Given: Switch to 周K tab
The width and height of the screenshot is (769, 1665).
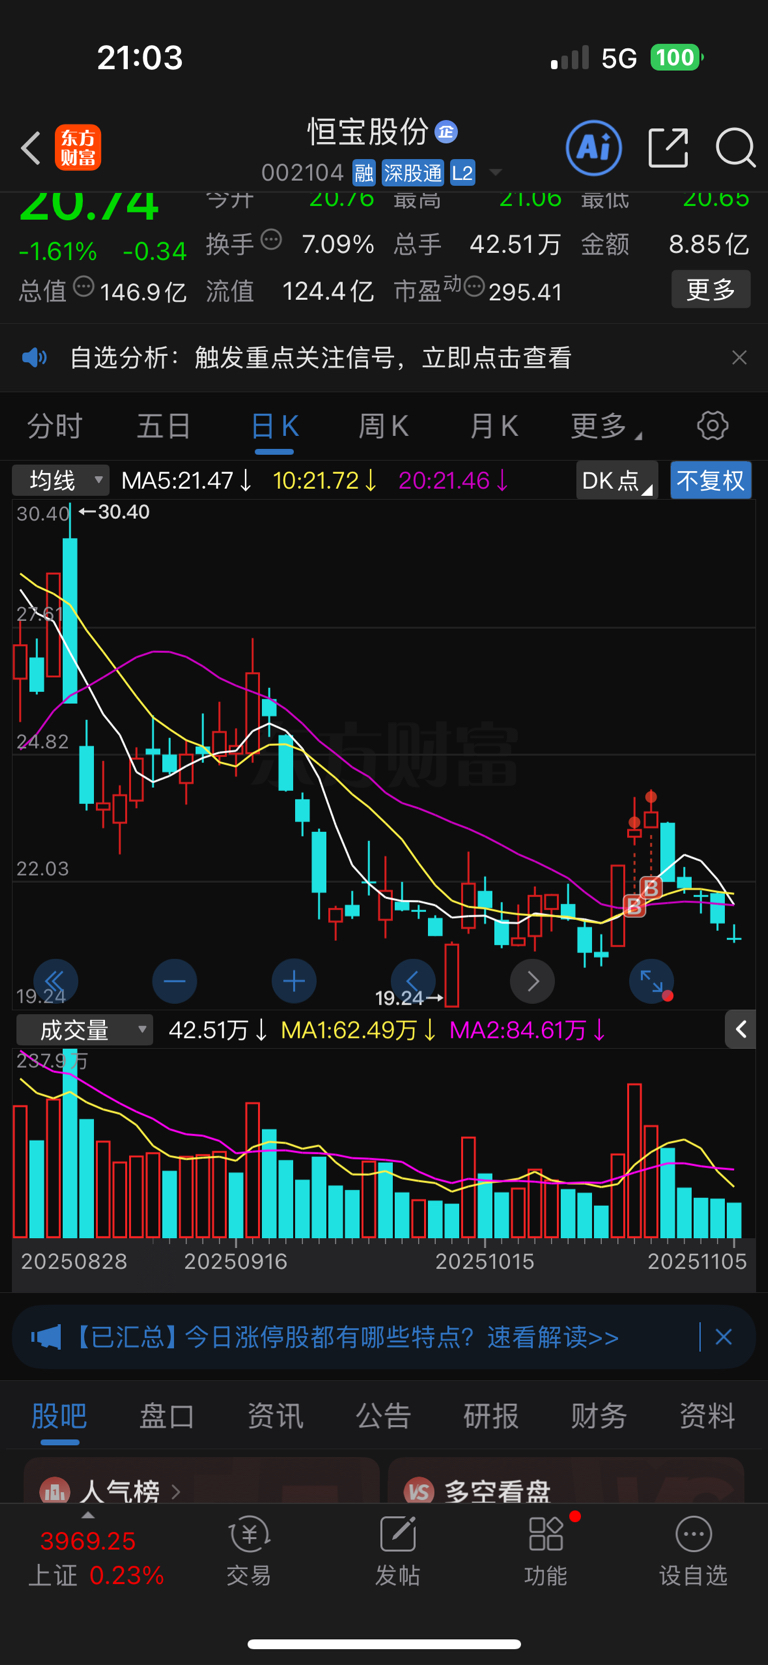Looking at the screenshot, I should point(383,427).
